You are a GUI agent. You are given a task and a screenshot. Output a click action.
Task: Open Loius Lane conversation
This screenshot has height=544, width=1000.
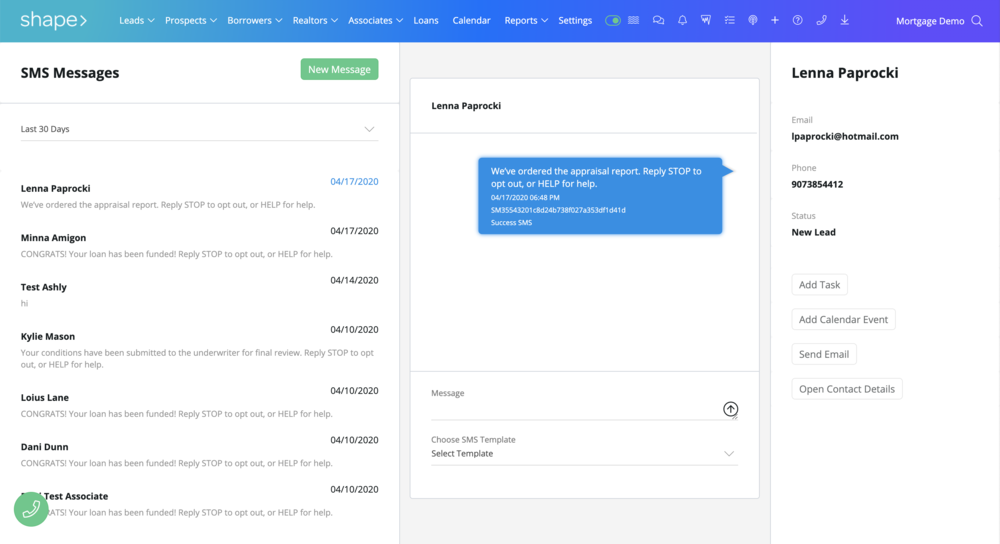point(199,405)
